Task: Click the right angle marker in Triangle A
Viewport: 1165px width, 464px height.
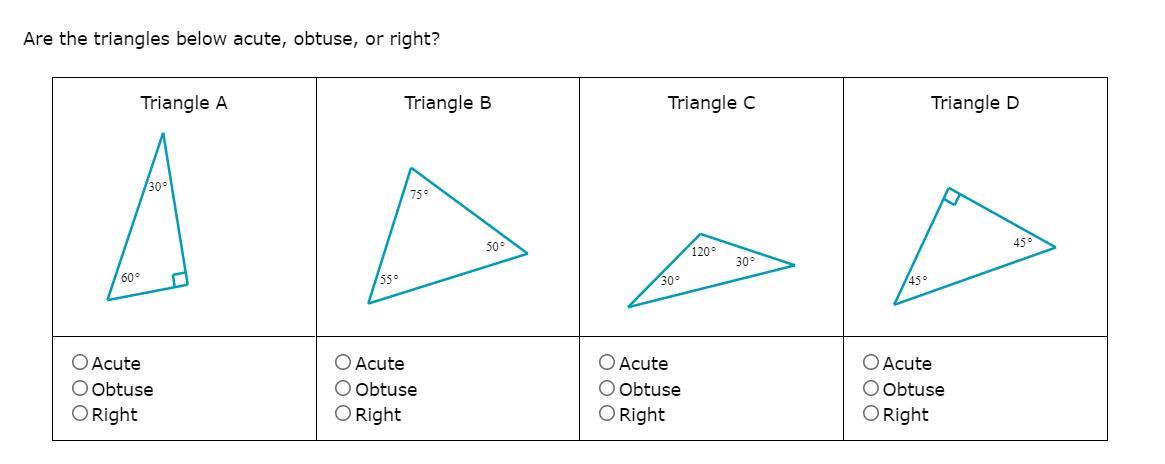Action: coord(180,279)
